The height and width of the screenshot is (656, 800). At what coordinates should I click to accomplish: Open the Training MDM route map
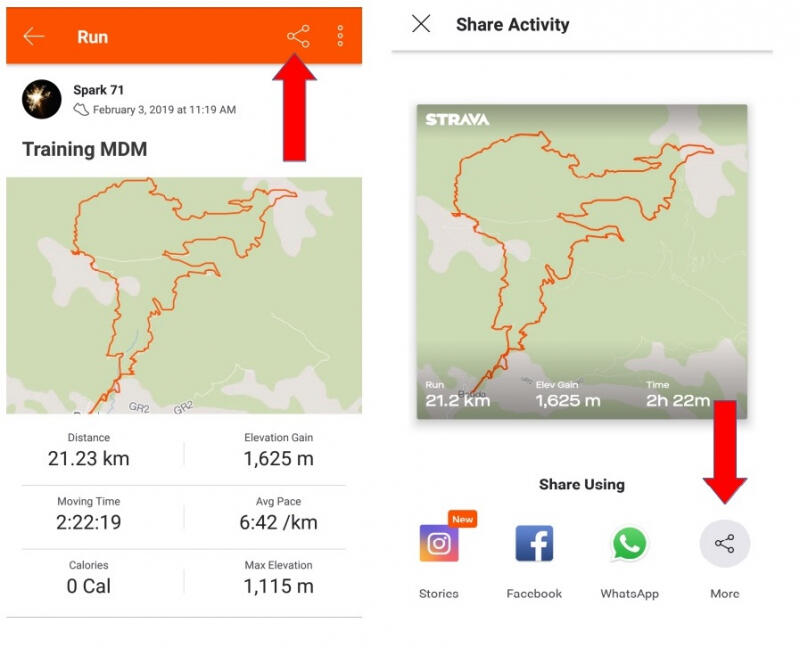tap(184, 295)
